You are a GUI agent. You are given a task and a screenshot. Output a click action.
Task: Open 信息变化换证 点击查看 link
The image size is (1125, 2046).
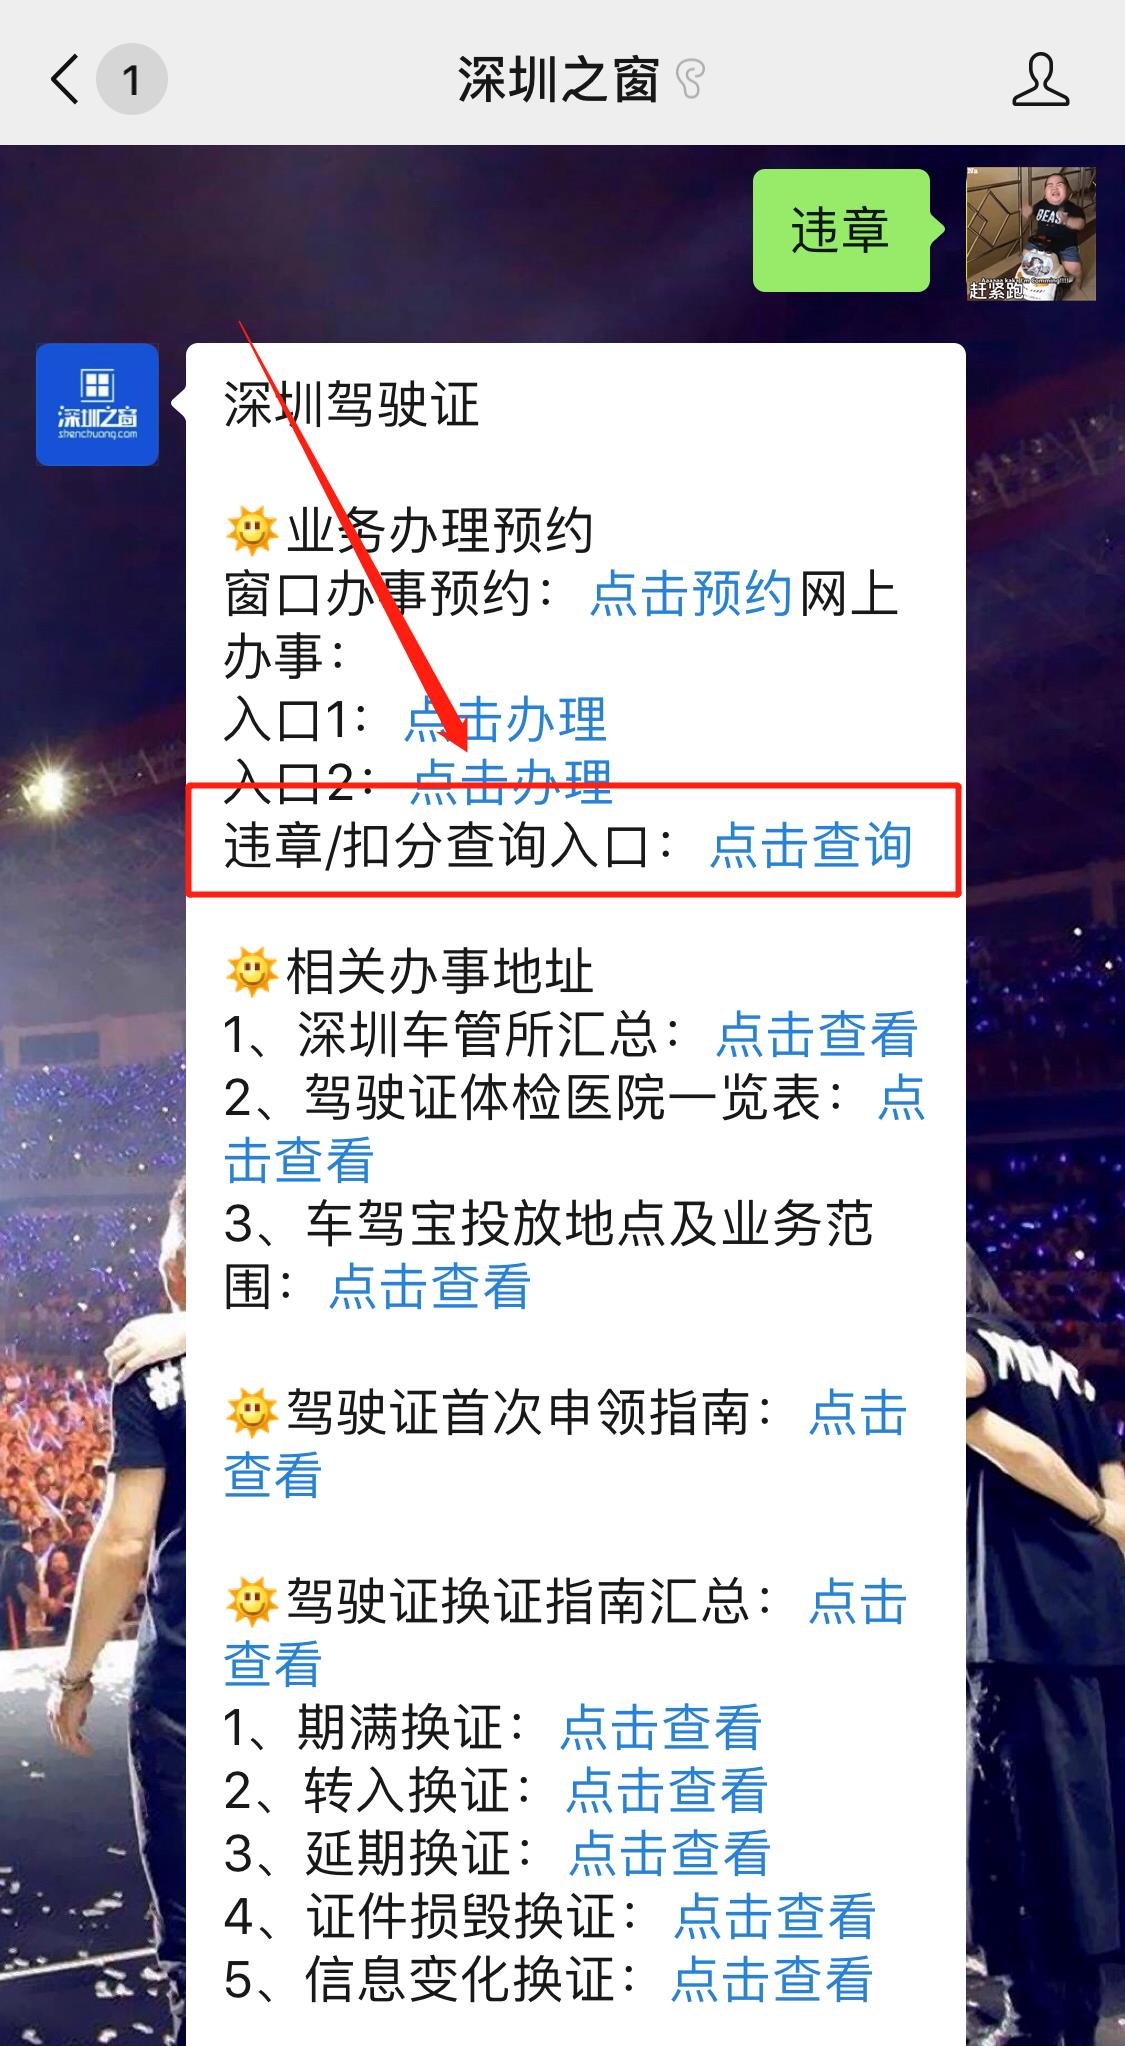click(x=772, y=1979)
